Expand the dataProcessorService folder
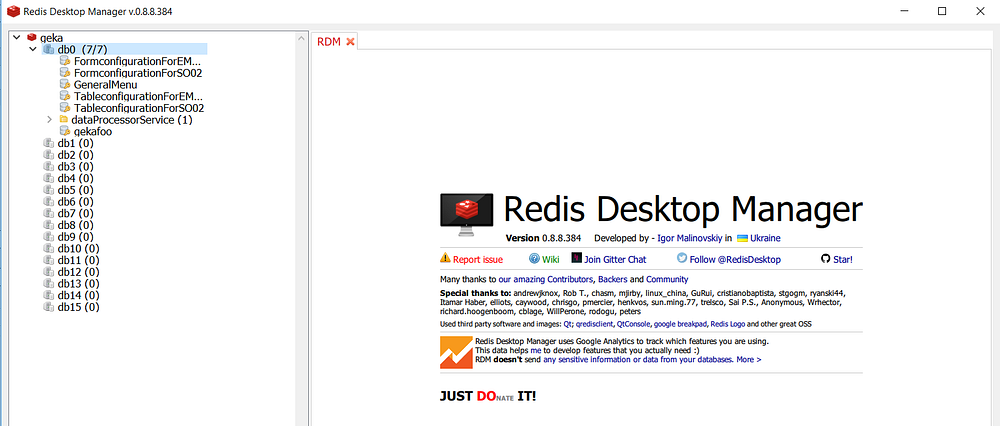The width and height of the screenshot is (1000, 426). pyautogui.click(x=50, y=120)
